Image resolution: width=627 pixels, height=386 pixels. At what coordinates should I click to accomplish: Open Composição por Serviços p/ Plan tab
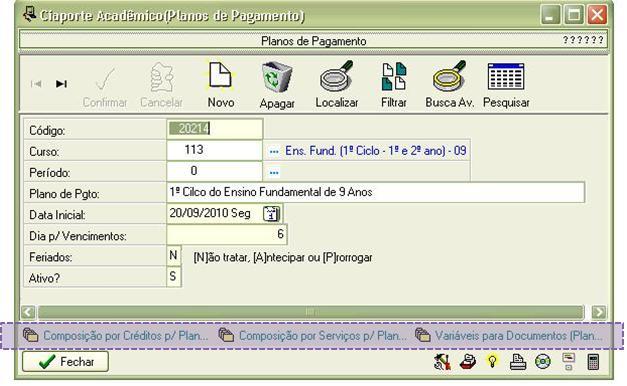pyautogui.click(x=313, y=335)
